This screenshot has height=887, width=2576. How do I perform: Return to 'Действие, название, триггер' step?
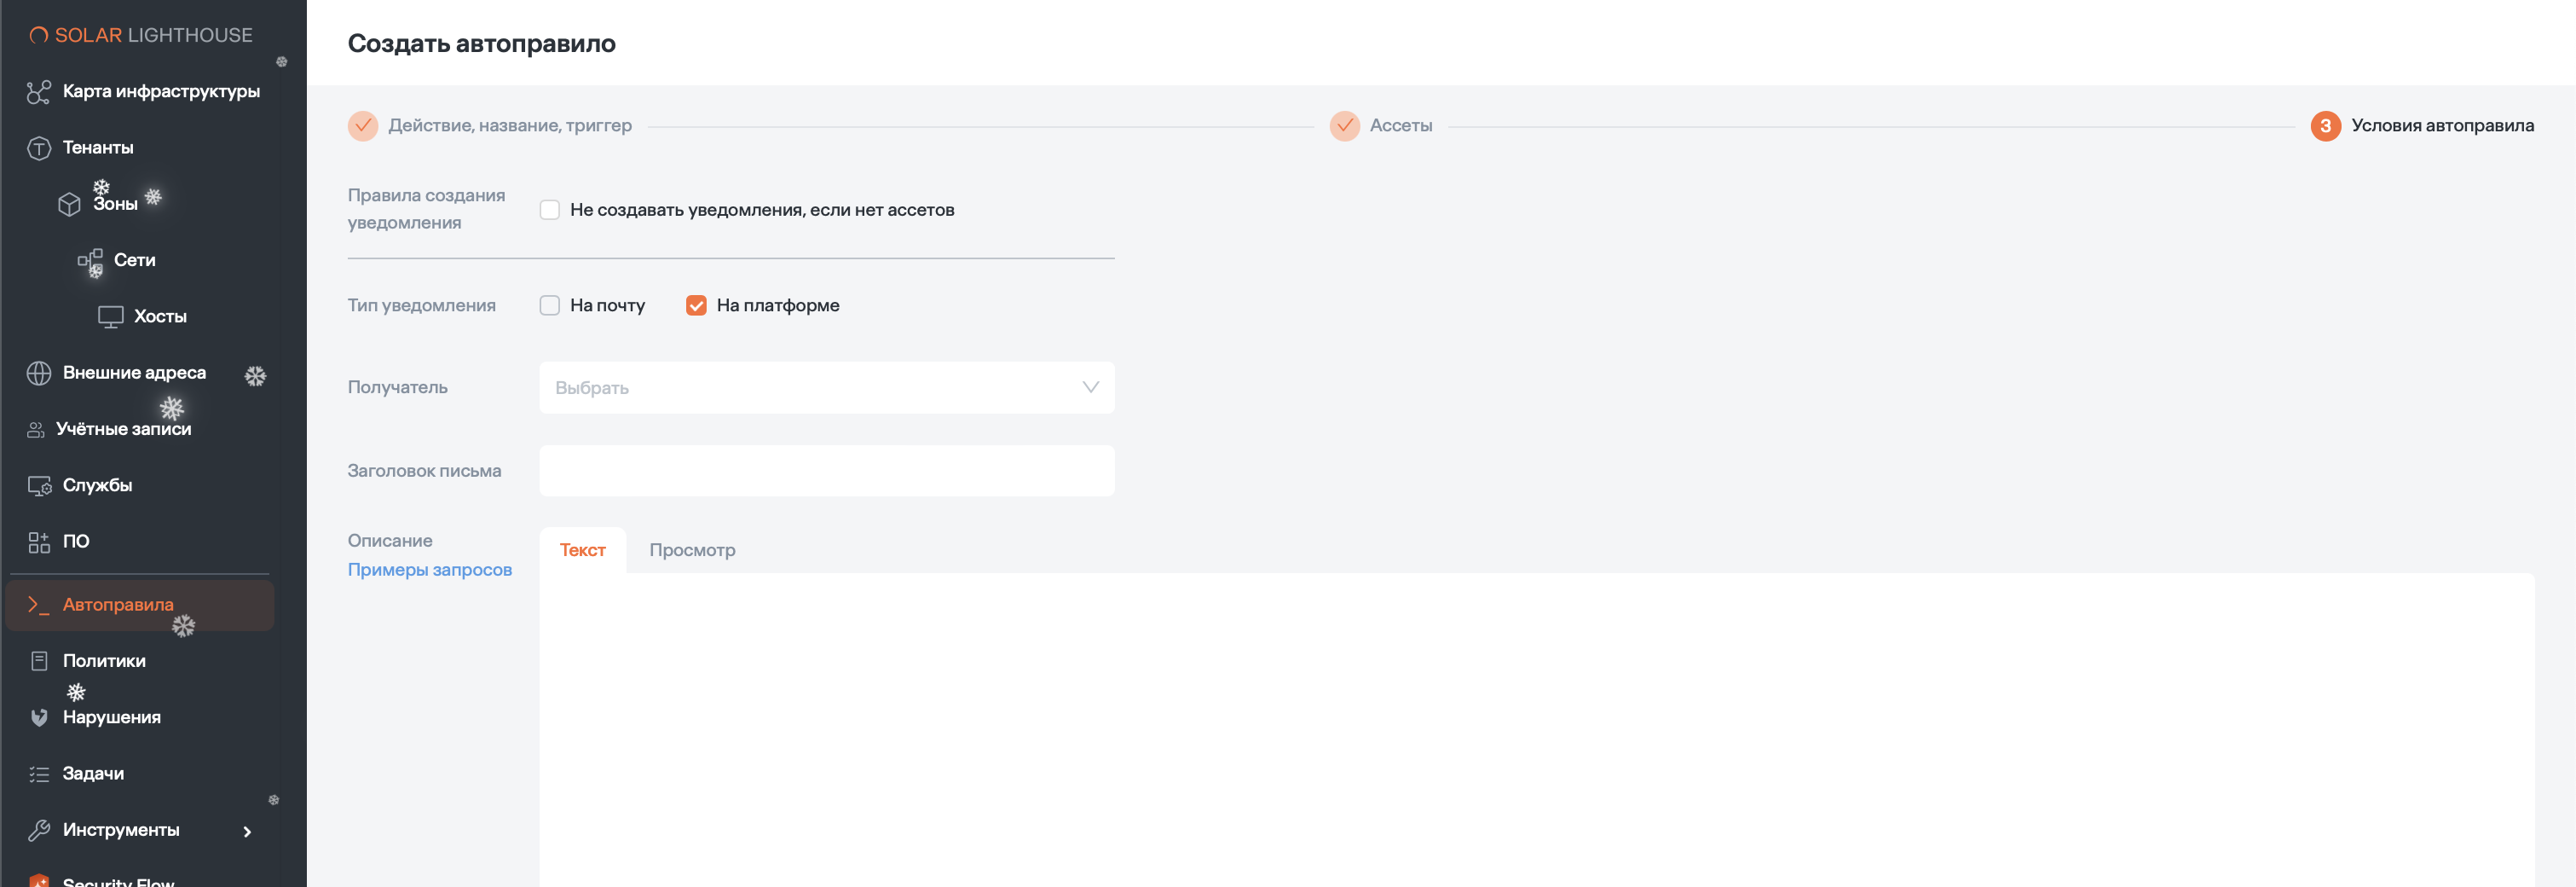[x=510, y=126]
